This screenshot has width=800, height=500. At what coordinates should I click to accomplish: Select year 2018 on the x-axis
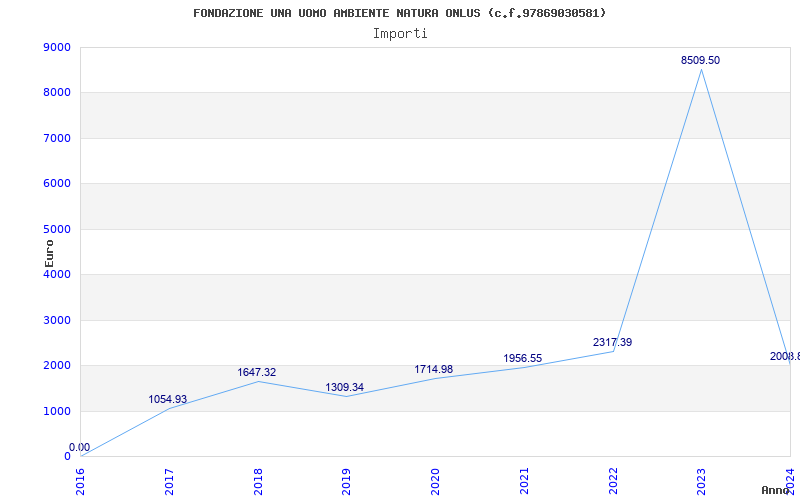click(x=258, y=480)
